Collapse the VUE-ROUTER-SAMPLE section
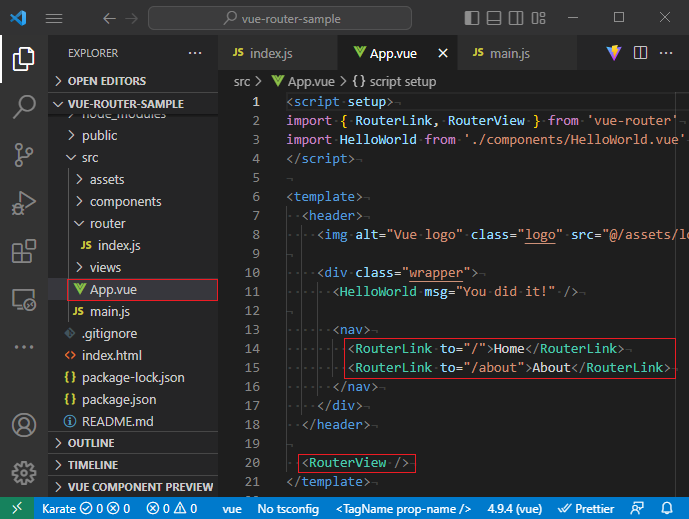 click(x=133, y=104)
